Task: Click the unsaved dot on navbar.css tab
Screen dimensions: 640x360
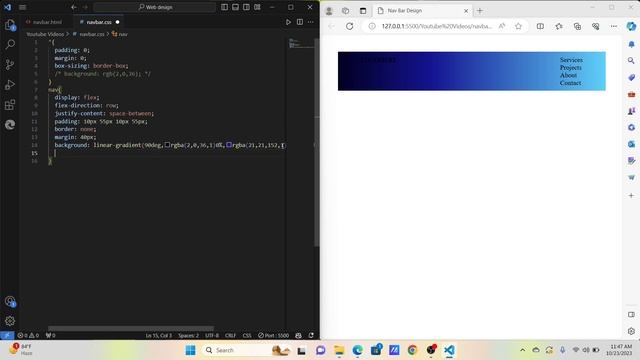Action: point(118,22)
